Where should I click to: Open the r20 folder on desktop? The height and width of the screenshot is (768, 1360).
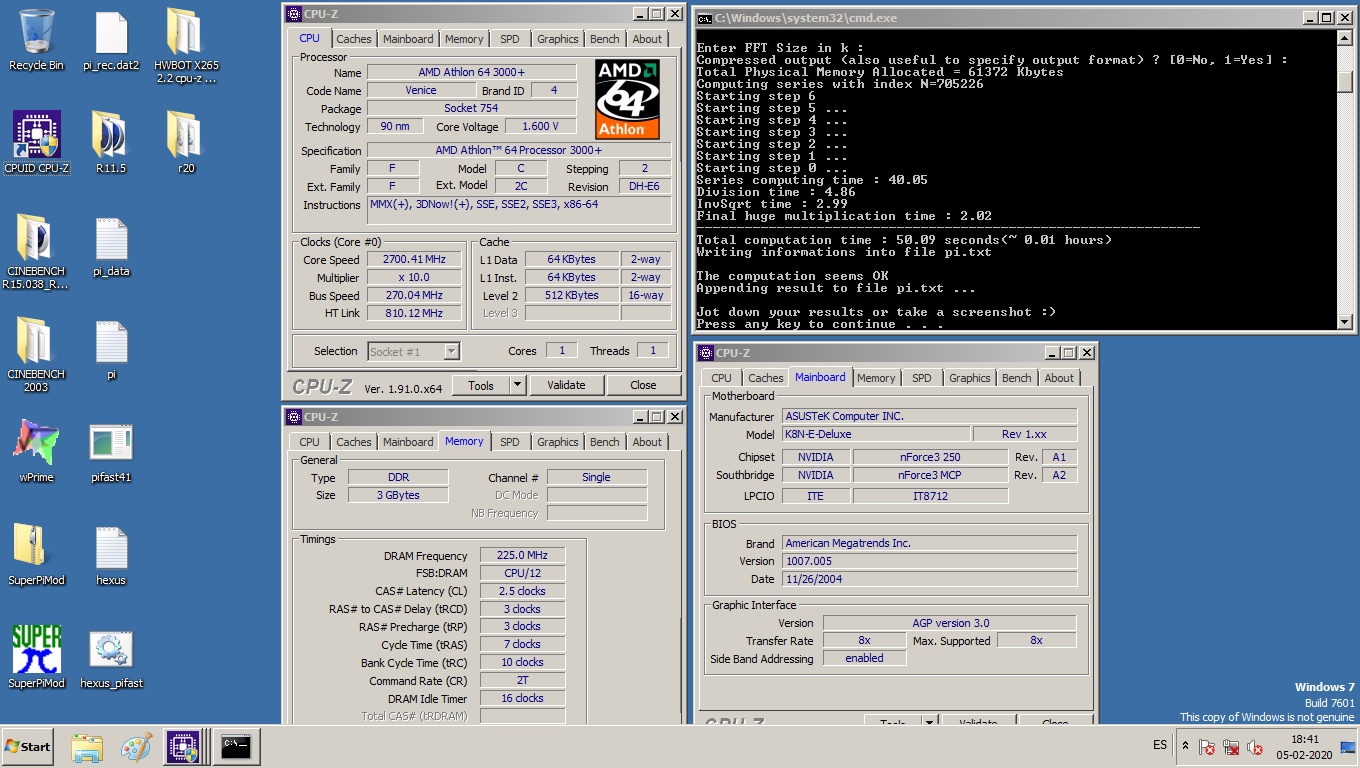(186, 143)
